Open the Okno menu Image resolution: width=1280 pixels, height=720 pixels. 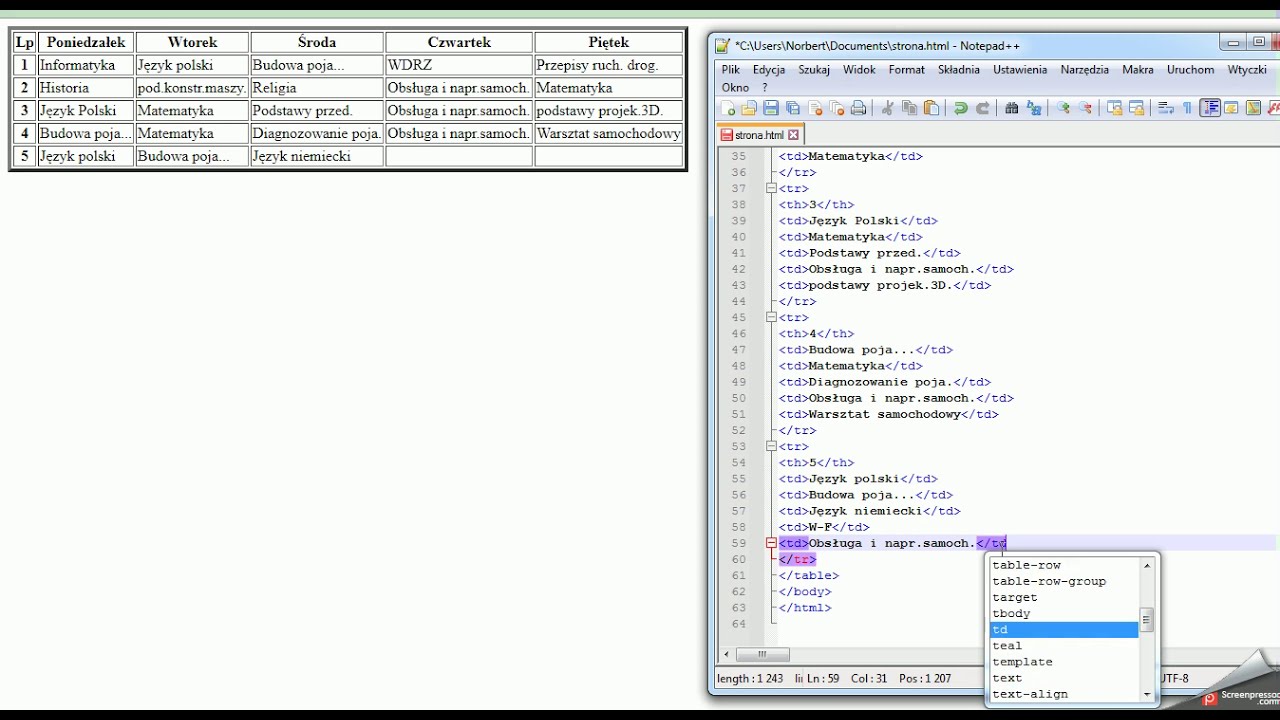coord(735,88)
